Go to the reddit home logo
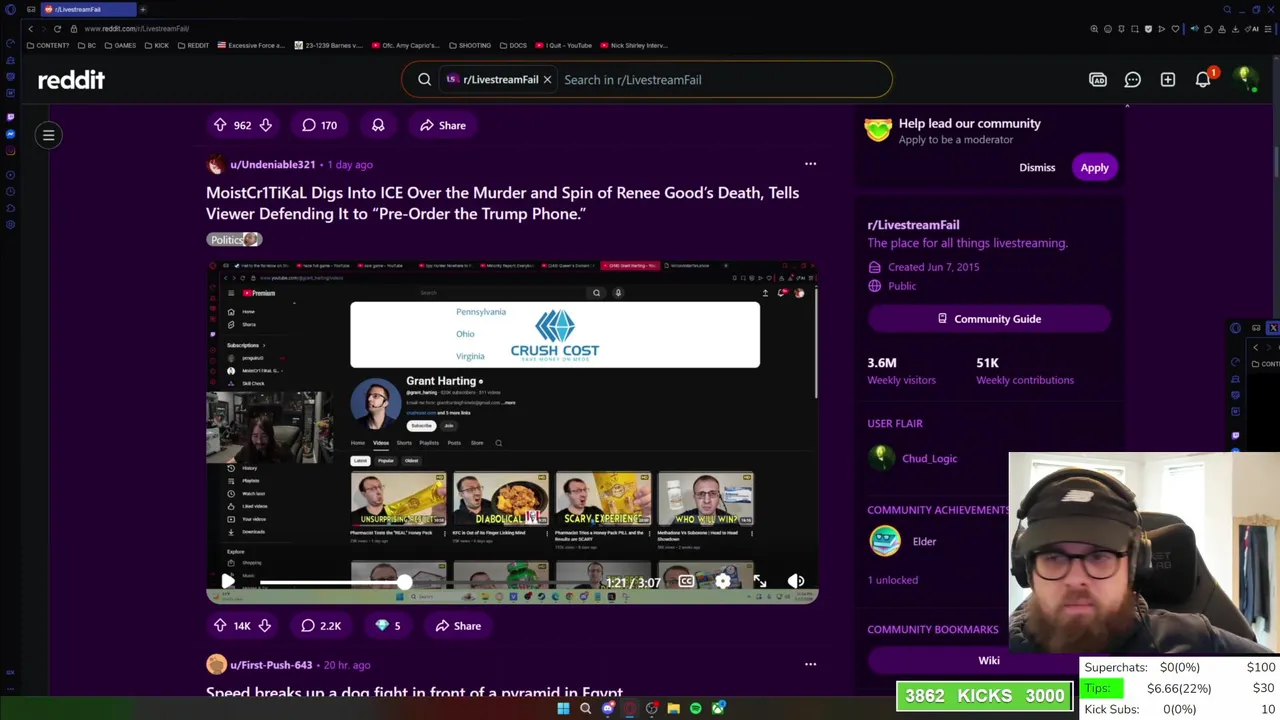1280x720 pixels. coord(71,80)
